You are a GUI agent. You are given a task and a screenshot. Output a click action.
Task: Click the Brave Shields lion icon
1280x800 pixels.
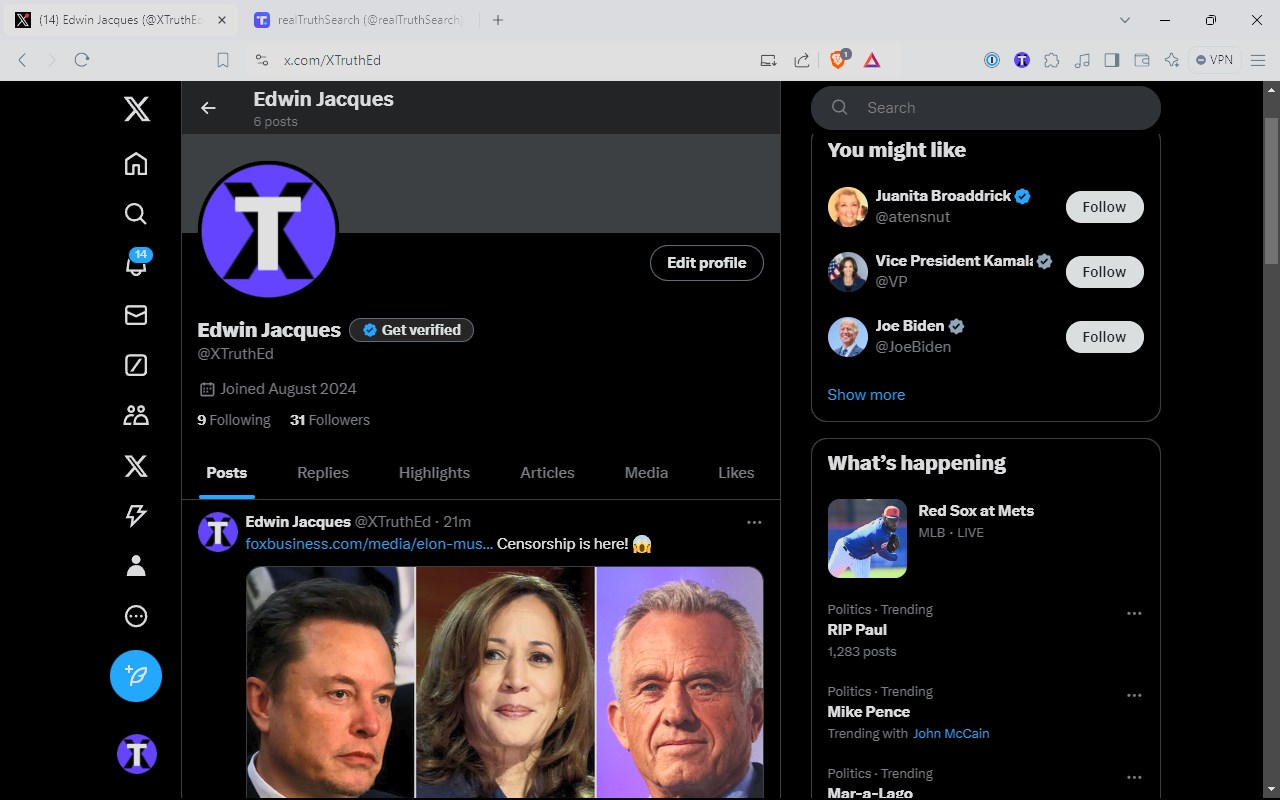tap(838, 60)
